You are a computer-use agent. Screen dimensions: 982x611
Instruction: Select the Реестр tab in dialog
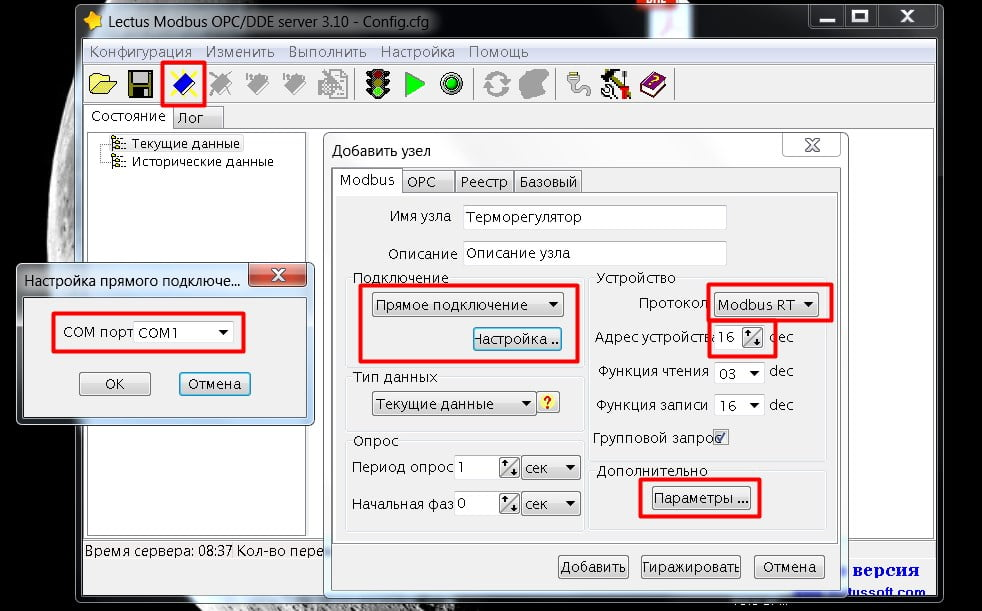484,182
